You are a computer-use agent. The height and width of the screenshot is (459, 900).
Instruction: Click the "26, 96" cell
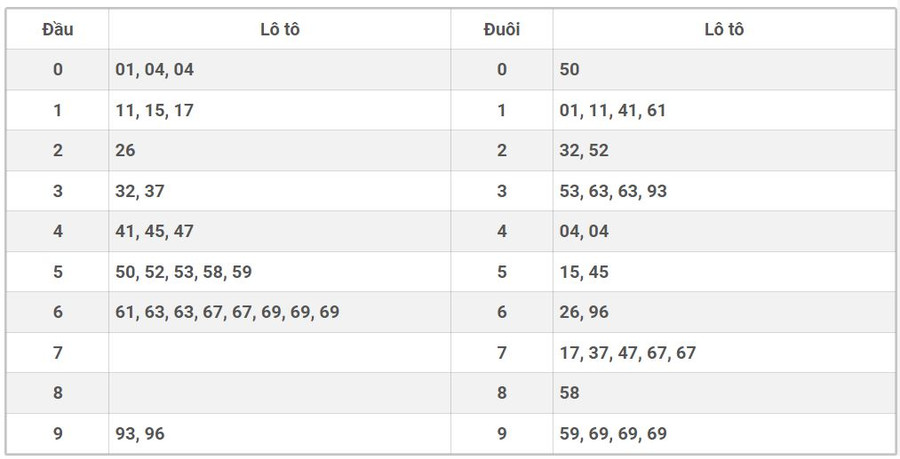click(584, 312)
